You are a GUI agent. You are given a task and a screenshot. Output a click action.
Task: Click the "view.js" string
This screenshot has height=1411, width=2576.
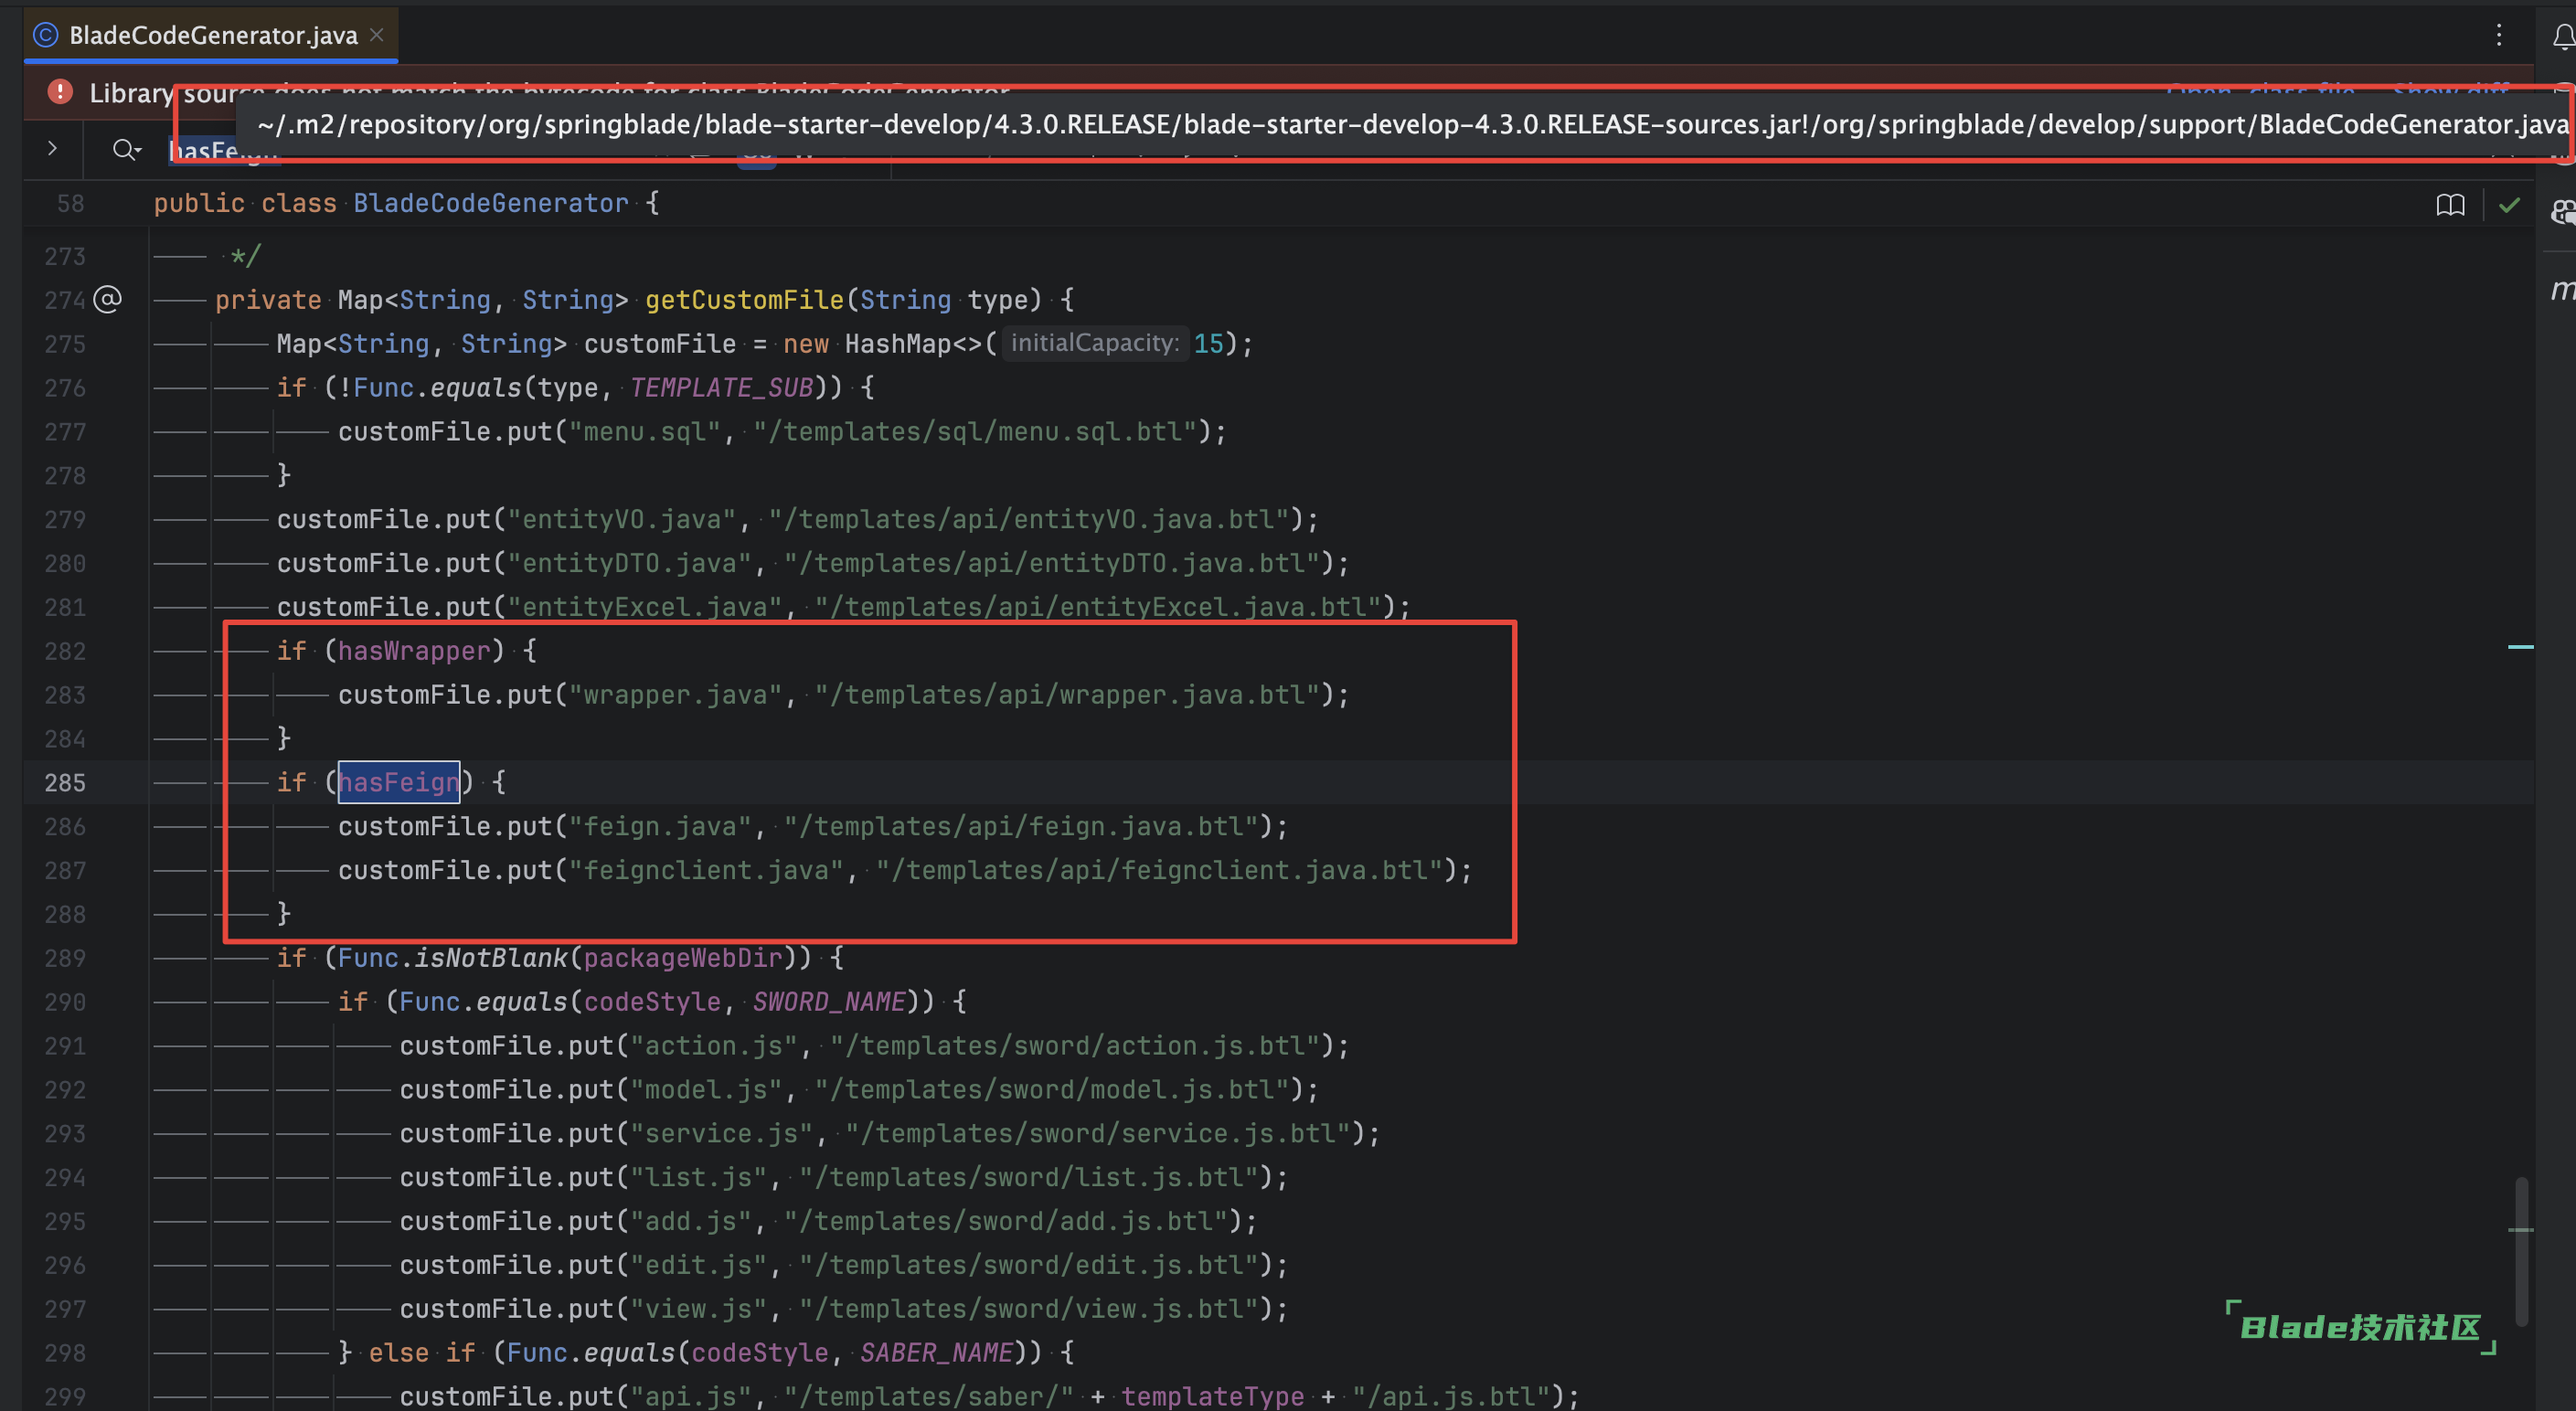699,1310
